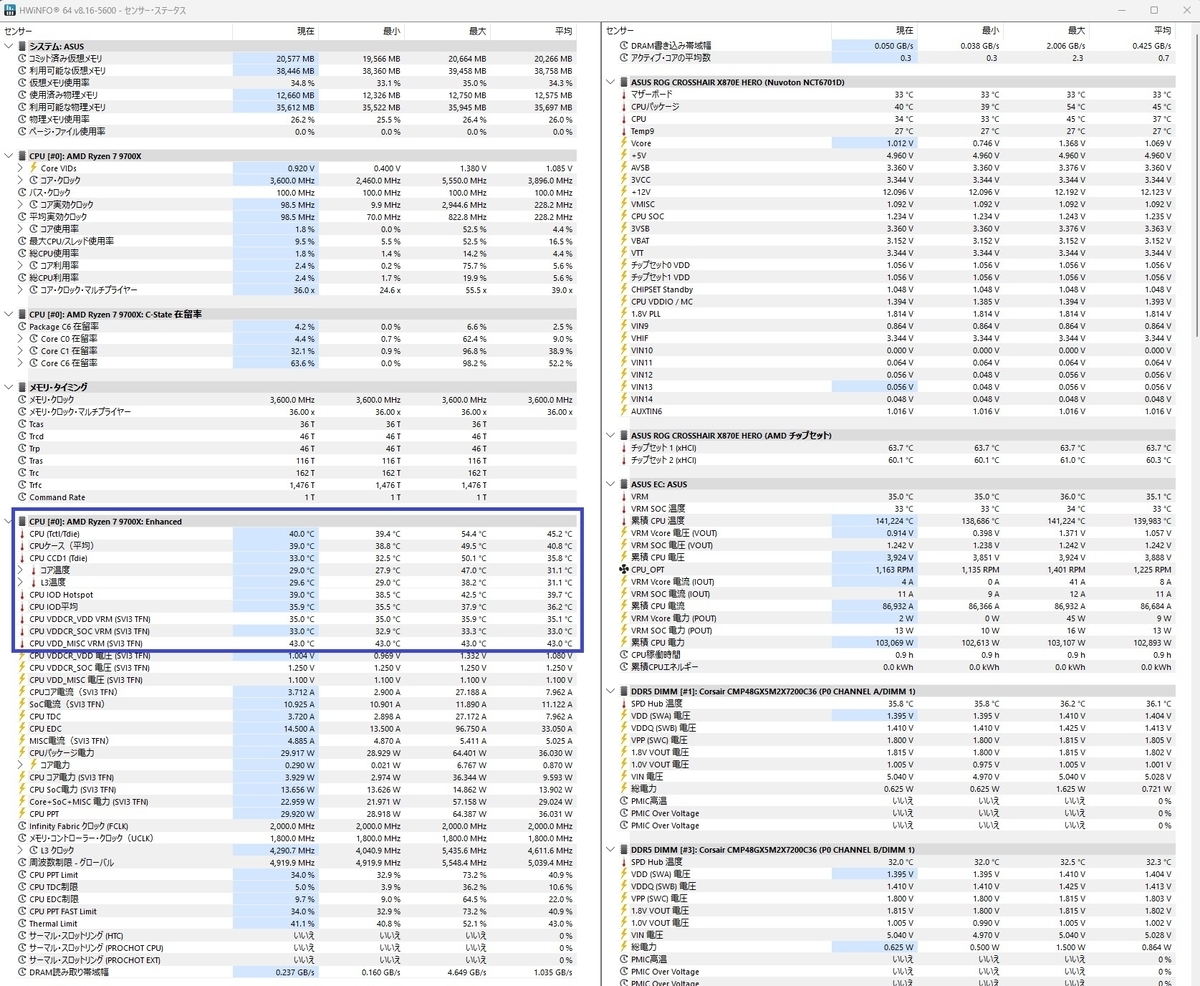Click the 1,163 RPM current value
This screenshot has height=986, width=1200.
click(894, 569)
